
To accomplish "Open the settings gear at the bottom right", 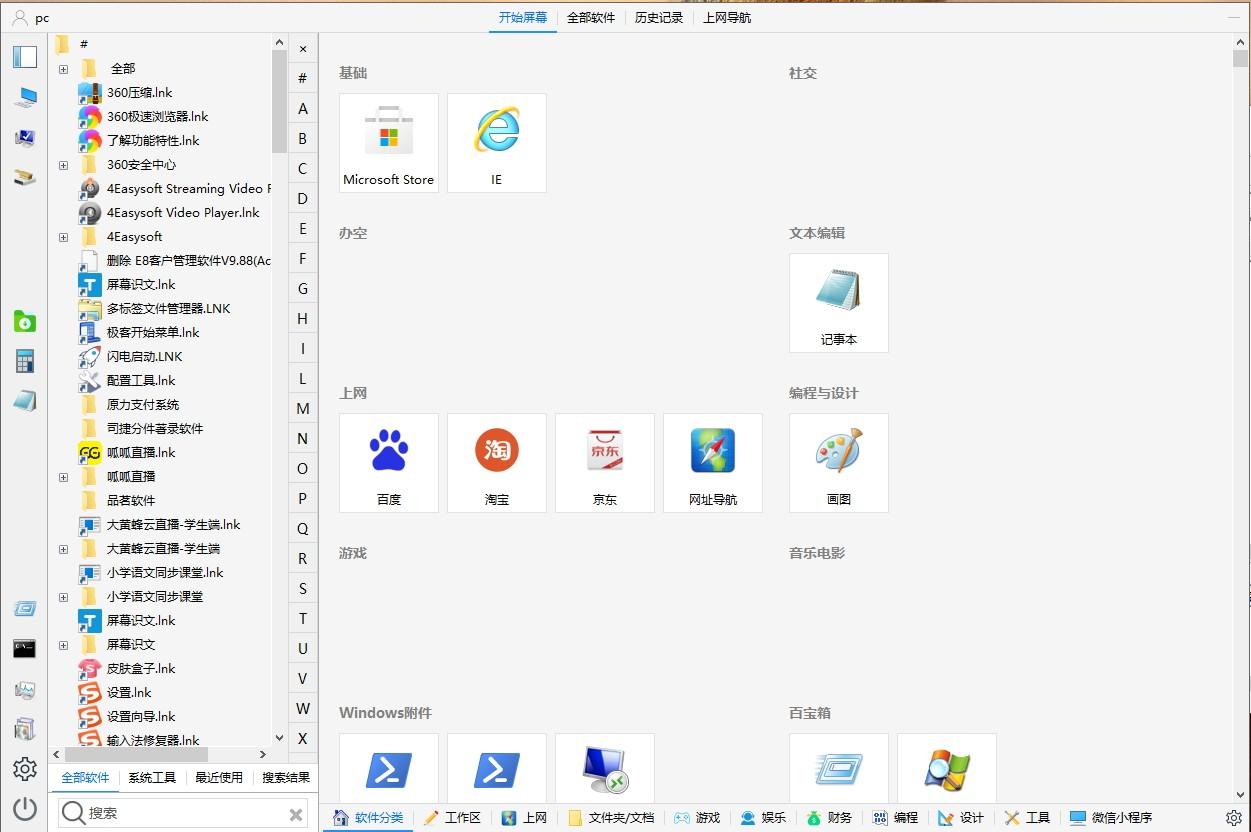I will pos(1234,817).
